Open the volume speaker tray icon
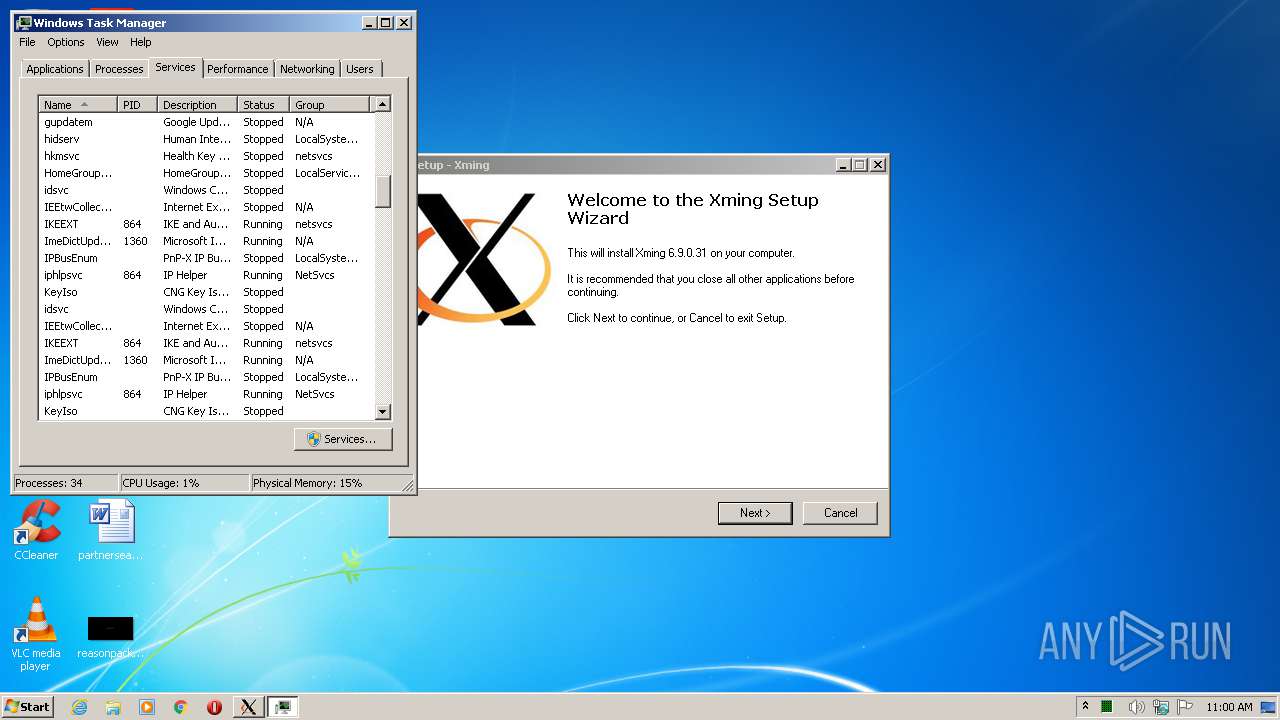The width and height of the screenshot is (1280, 720). [1136, 707]
